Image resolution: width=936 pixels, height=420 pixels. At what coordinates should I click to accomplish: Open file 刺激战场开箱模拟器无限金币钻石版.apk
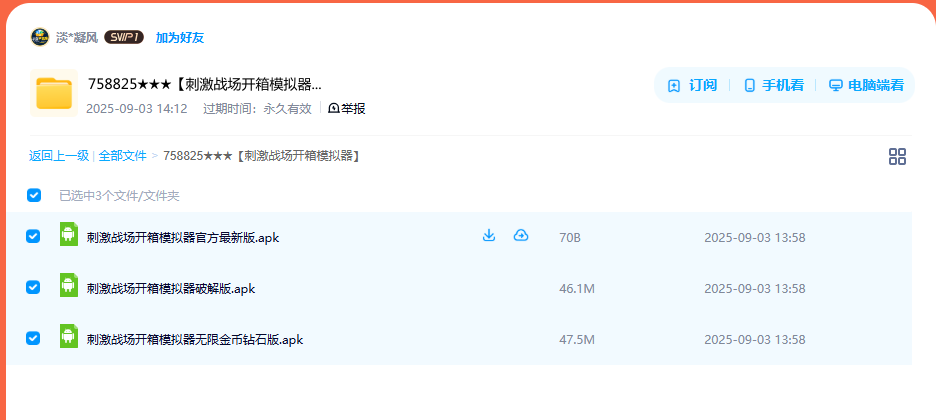(195, 340)
